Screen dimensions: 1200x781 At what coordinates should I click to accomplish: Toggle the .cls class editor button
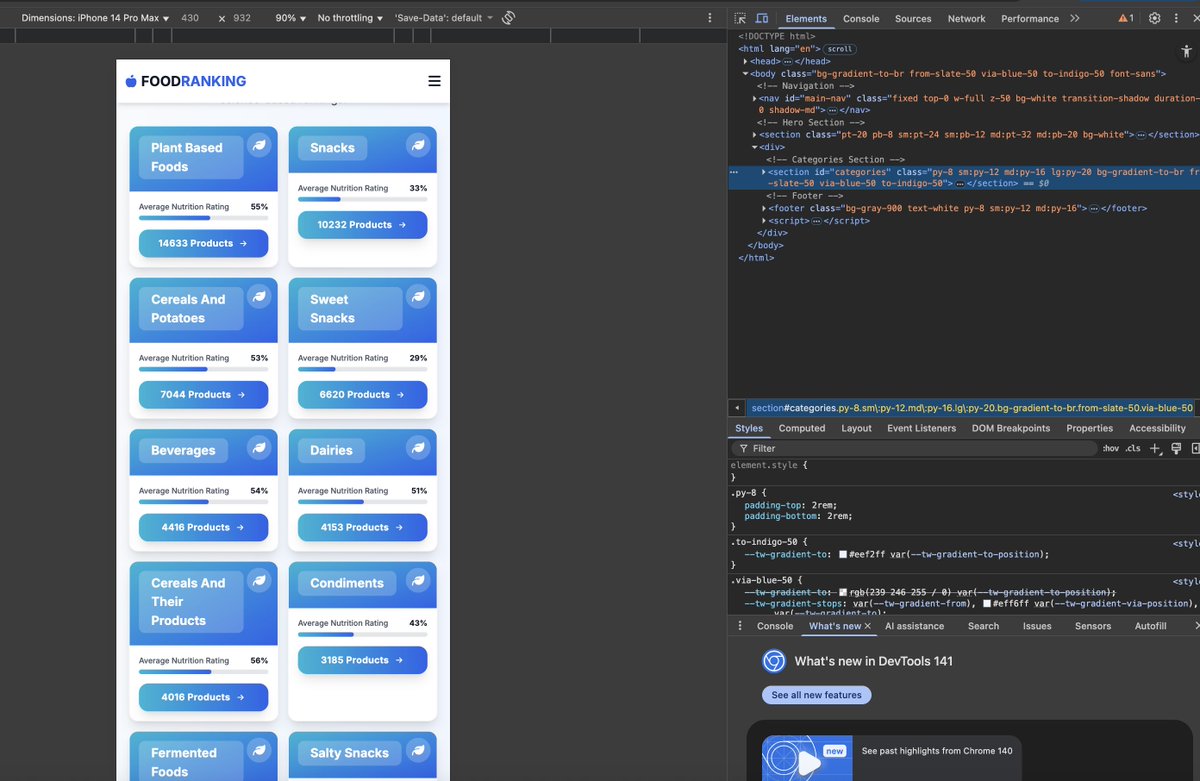(x=1133, y=449)
